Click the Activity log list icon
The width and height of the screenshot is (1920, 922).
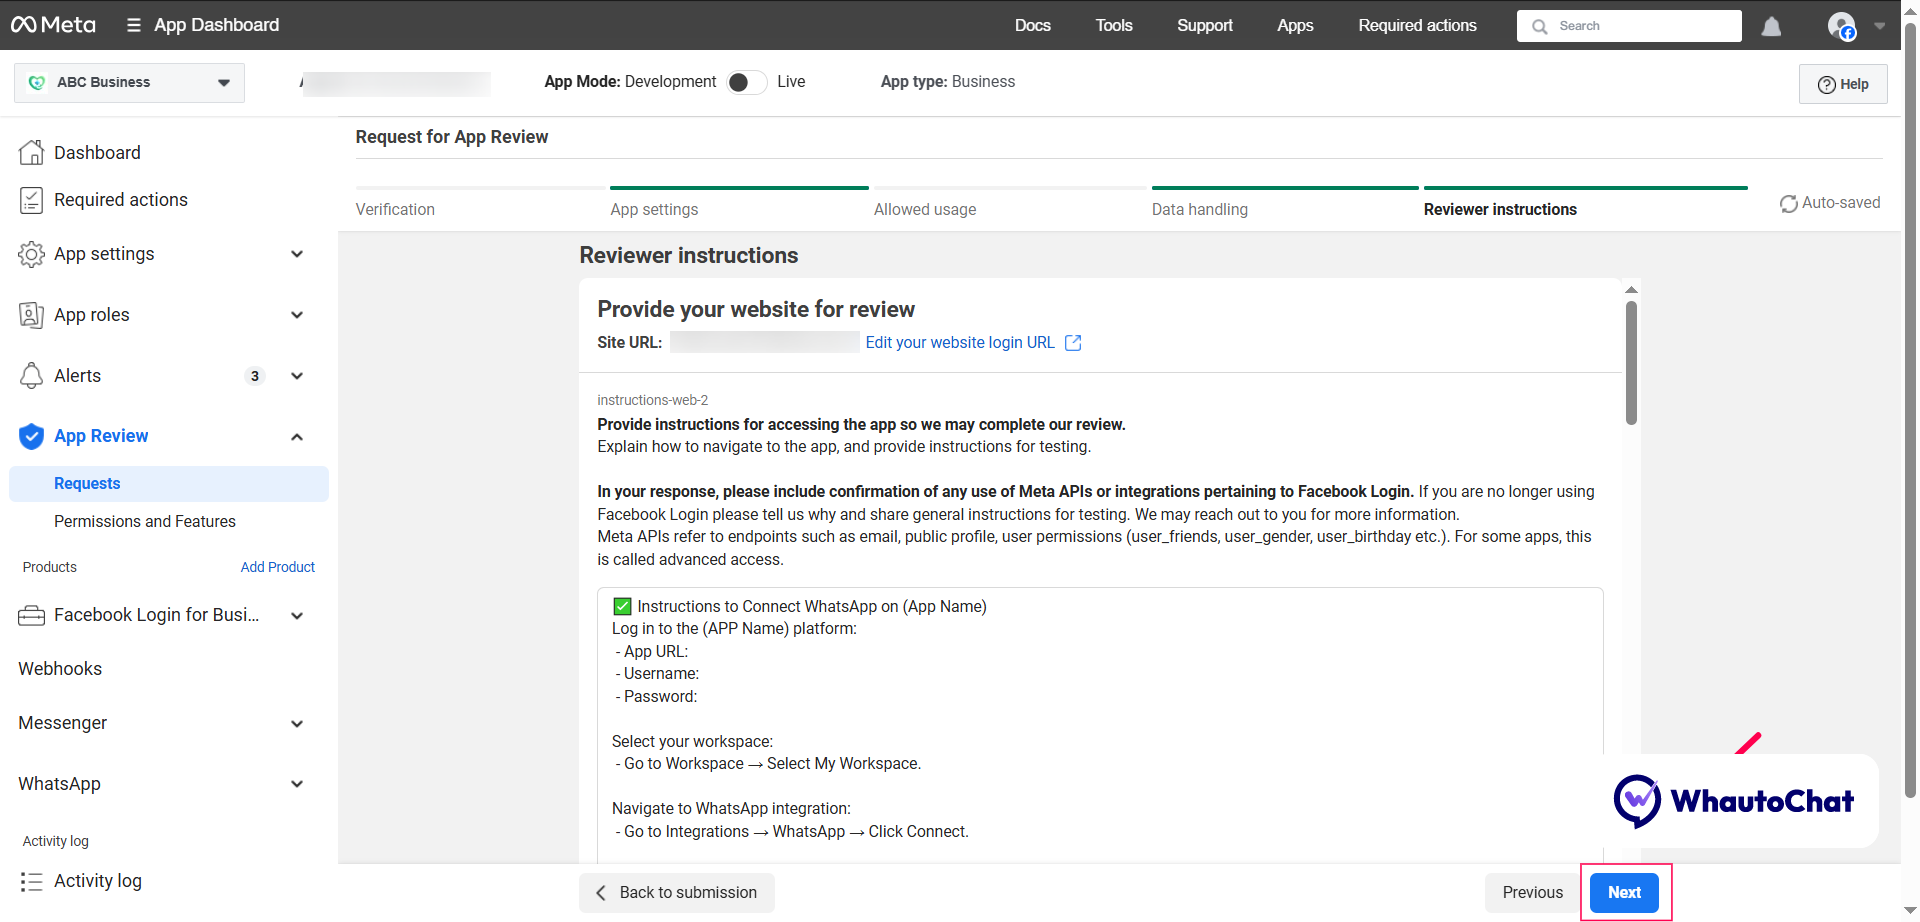click(31, 881)
